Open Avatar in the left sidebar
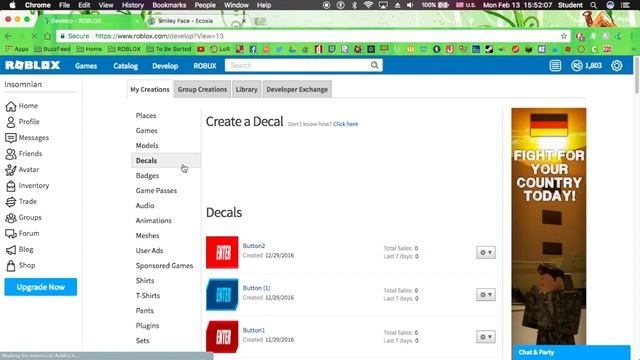The width and height of the screenshot is (640, 360). pyautogui.click(x=22, y=169)
